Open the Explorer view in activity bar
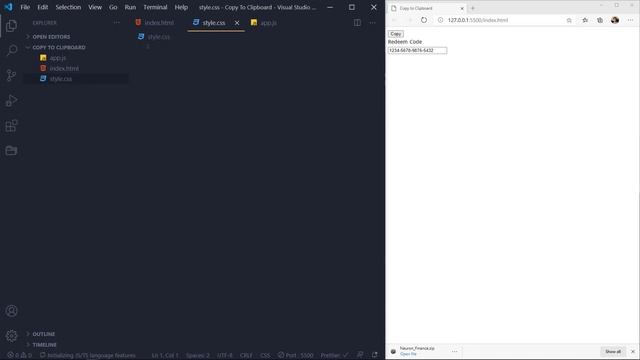 11,26
